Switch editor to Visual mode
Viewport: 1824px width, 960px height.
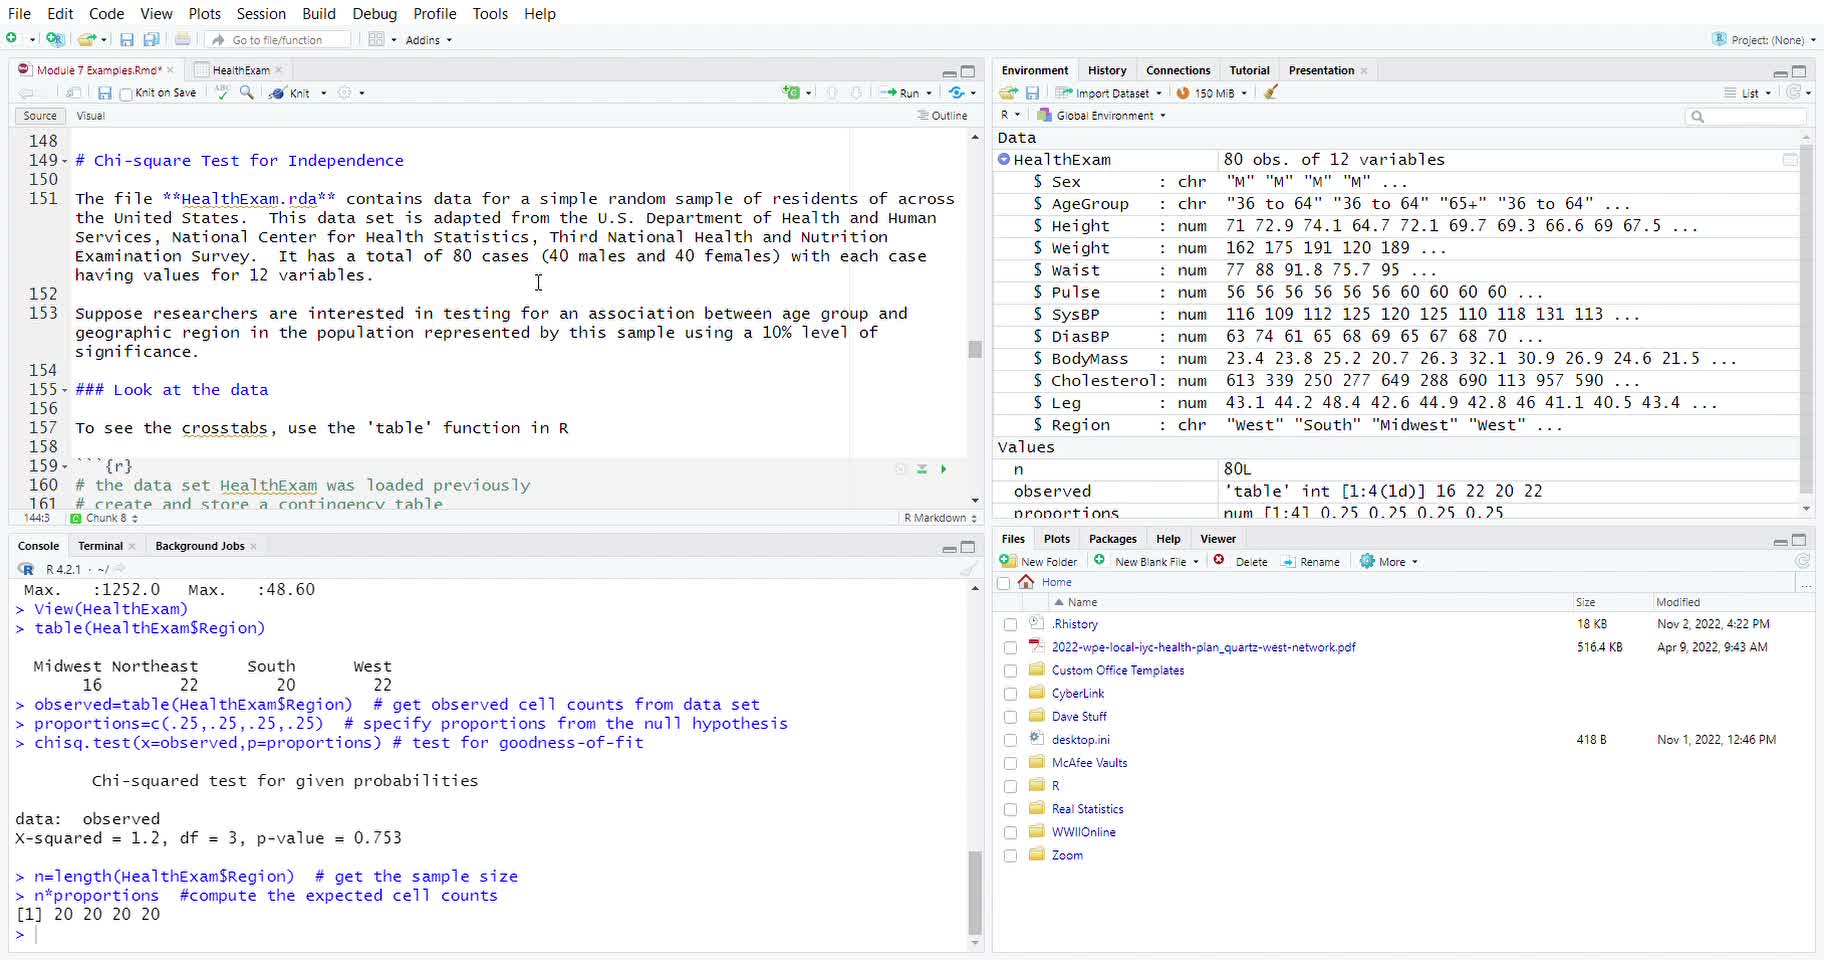pos(91,116)
